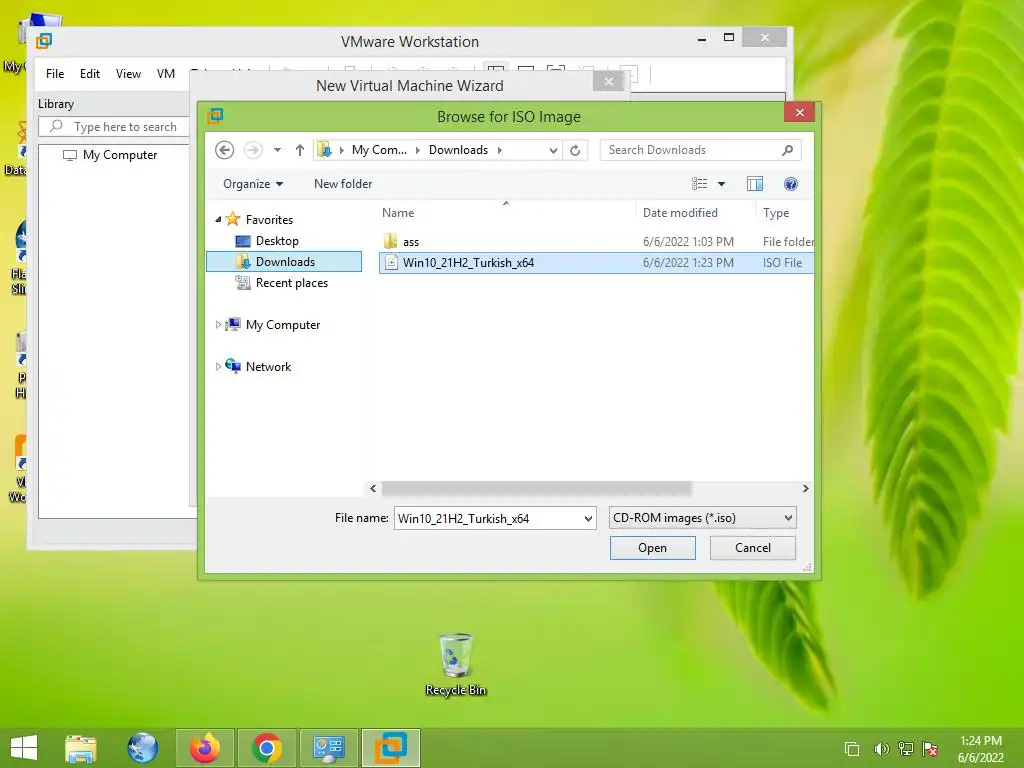Image resolution: width=1024 pixels, height=768 pixels.
Task: Open the File name dropdown arrow
Action: (x=588, y=519)
